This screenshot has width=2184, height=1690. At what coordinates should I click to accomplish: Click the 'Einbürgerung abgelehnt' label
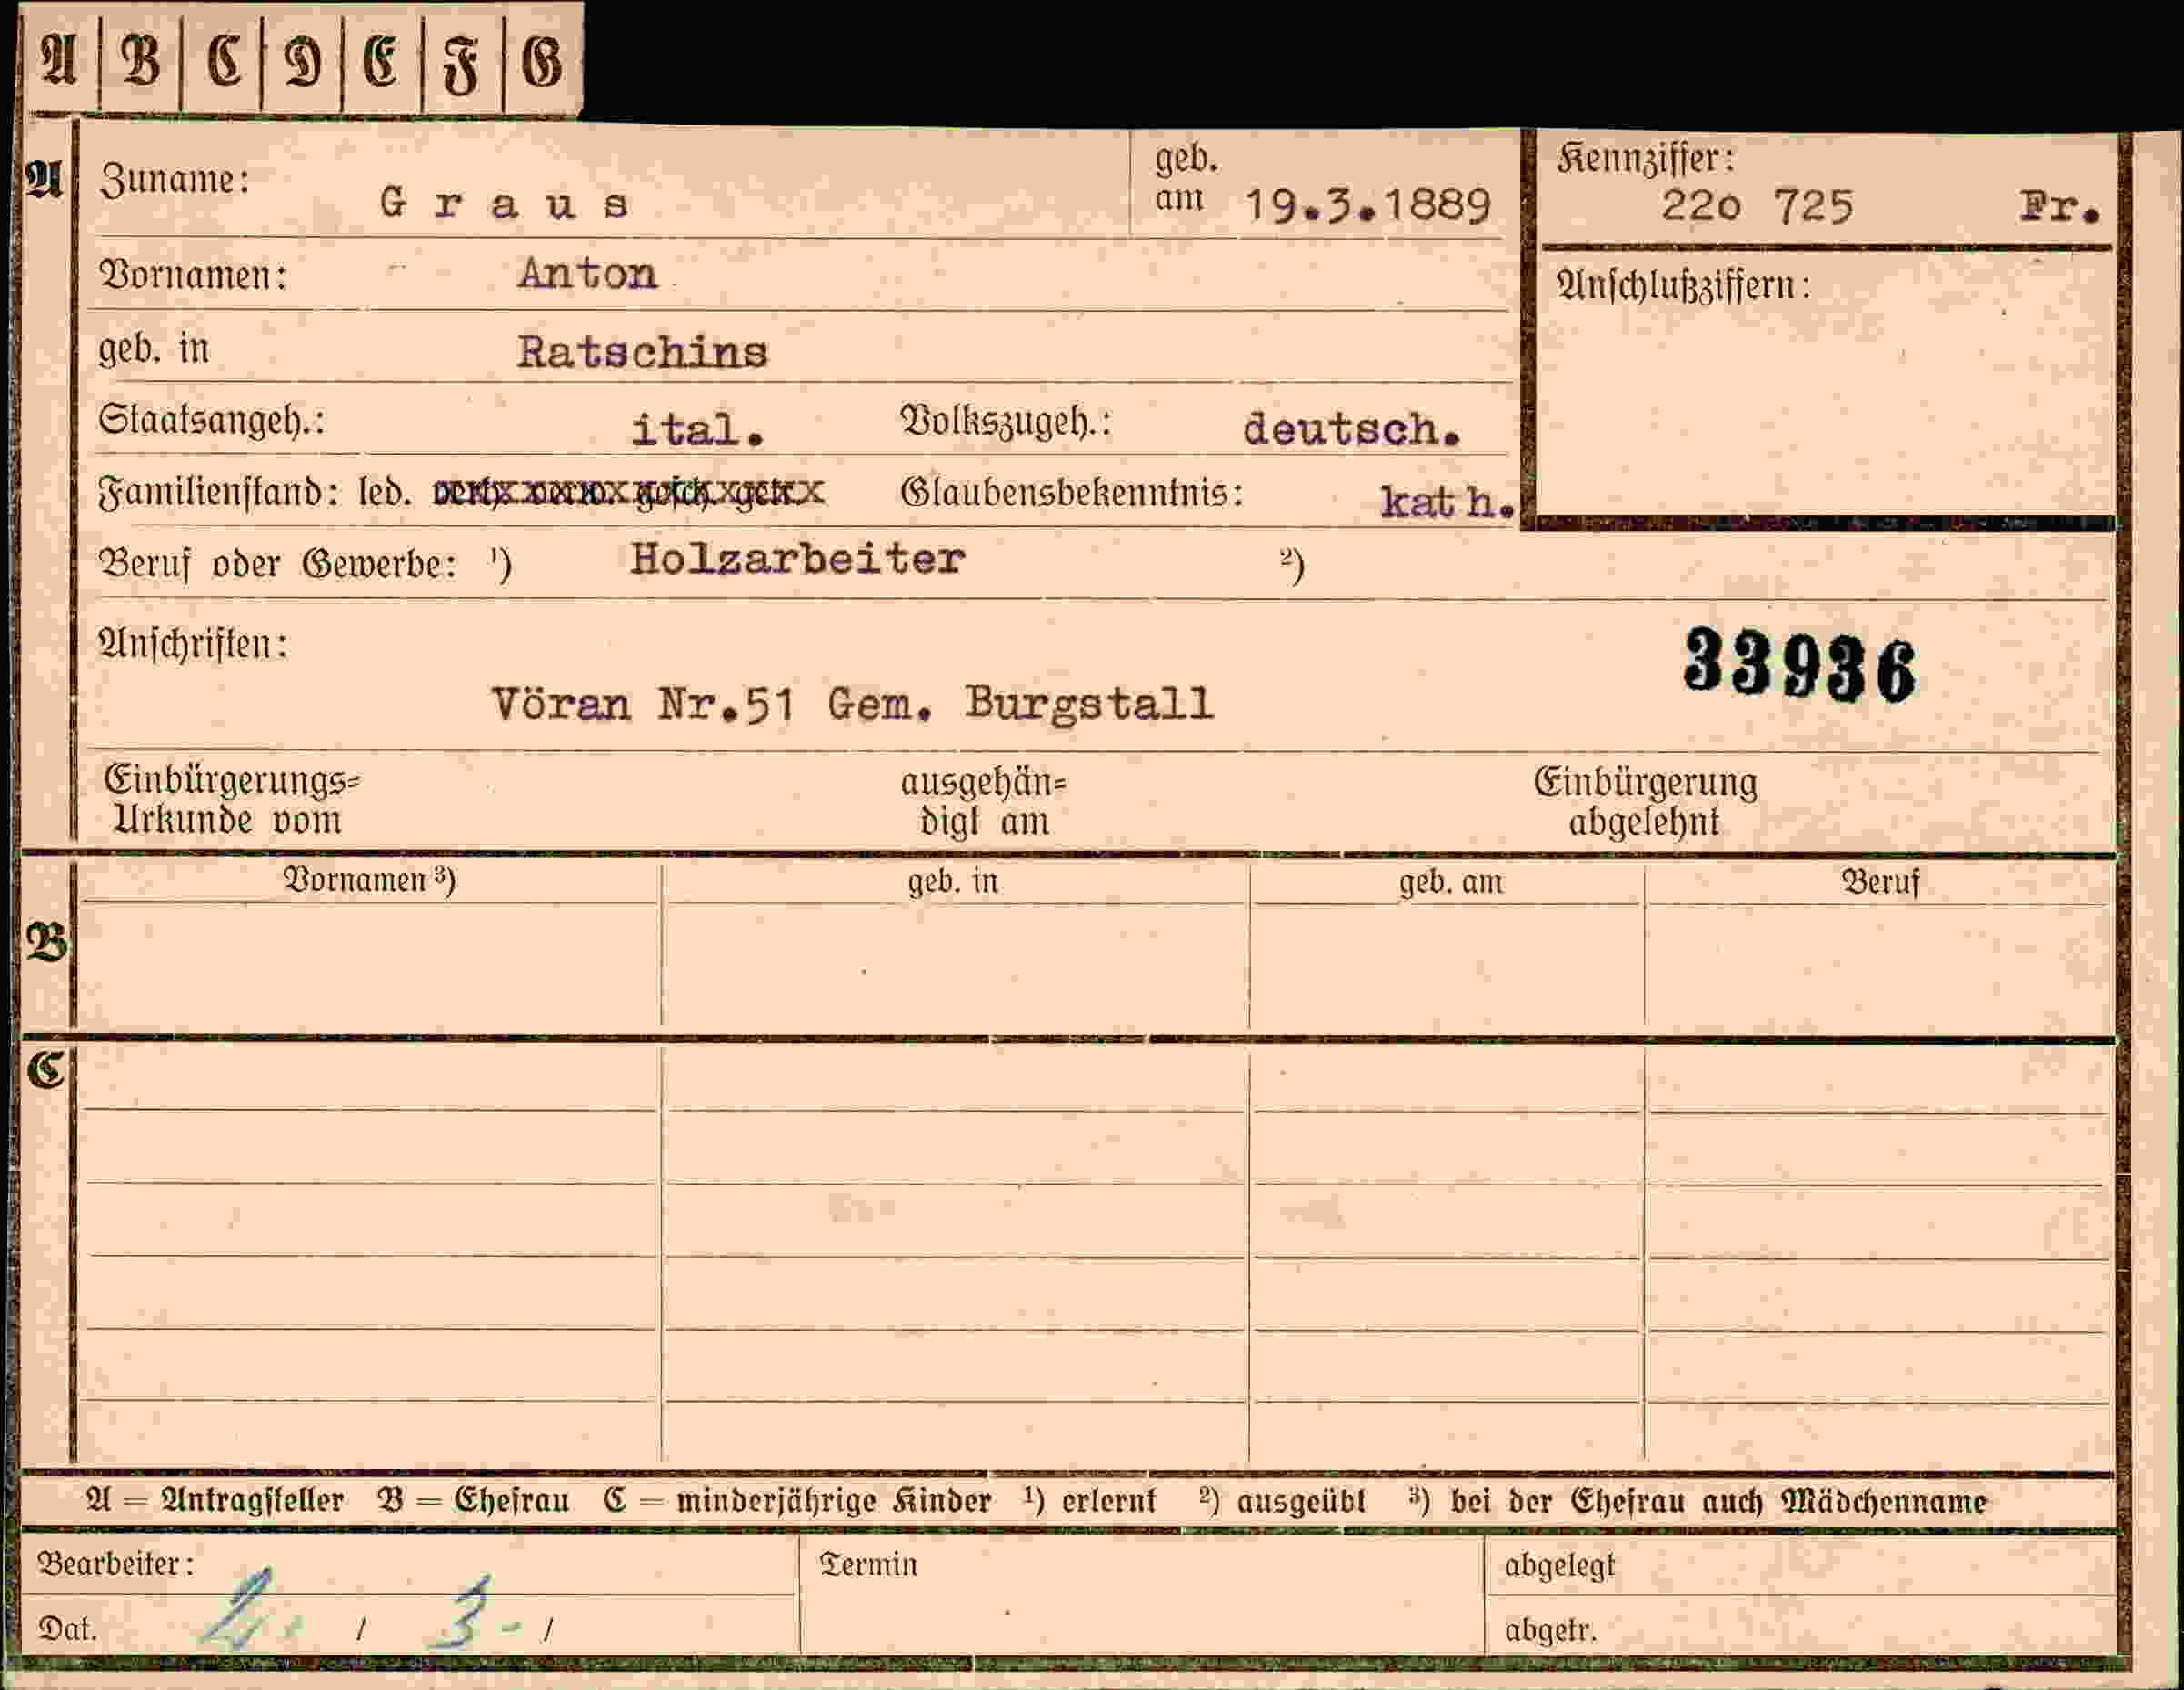click(1645, 802)
